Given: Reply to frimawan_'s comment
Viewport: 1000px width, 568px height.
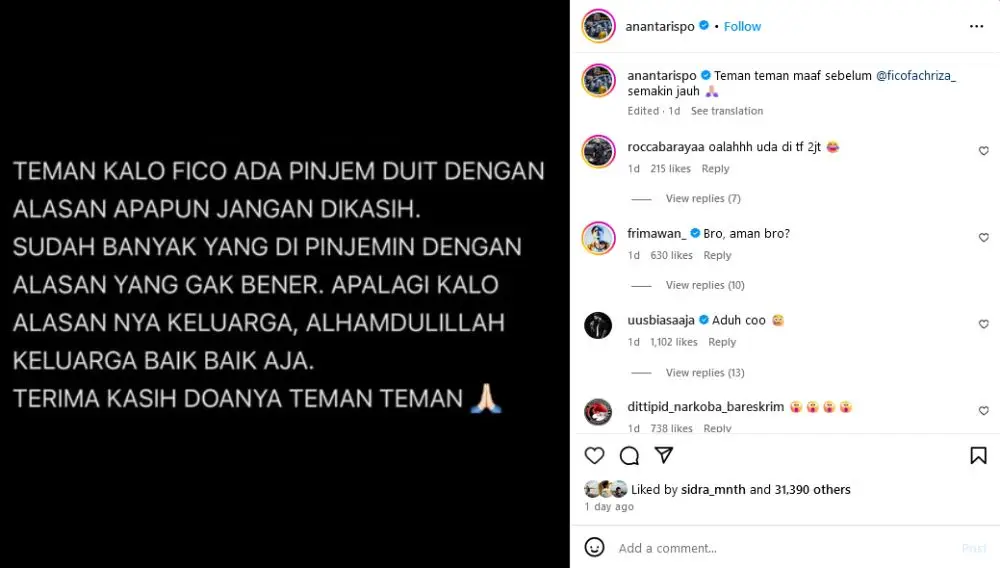Looking at the screenshot, I should click(717, 255).
